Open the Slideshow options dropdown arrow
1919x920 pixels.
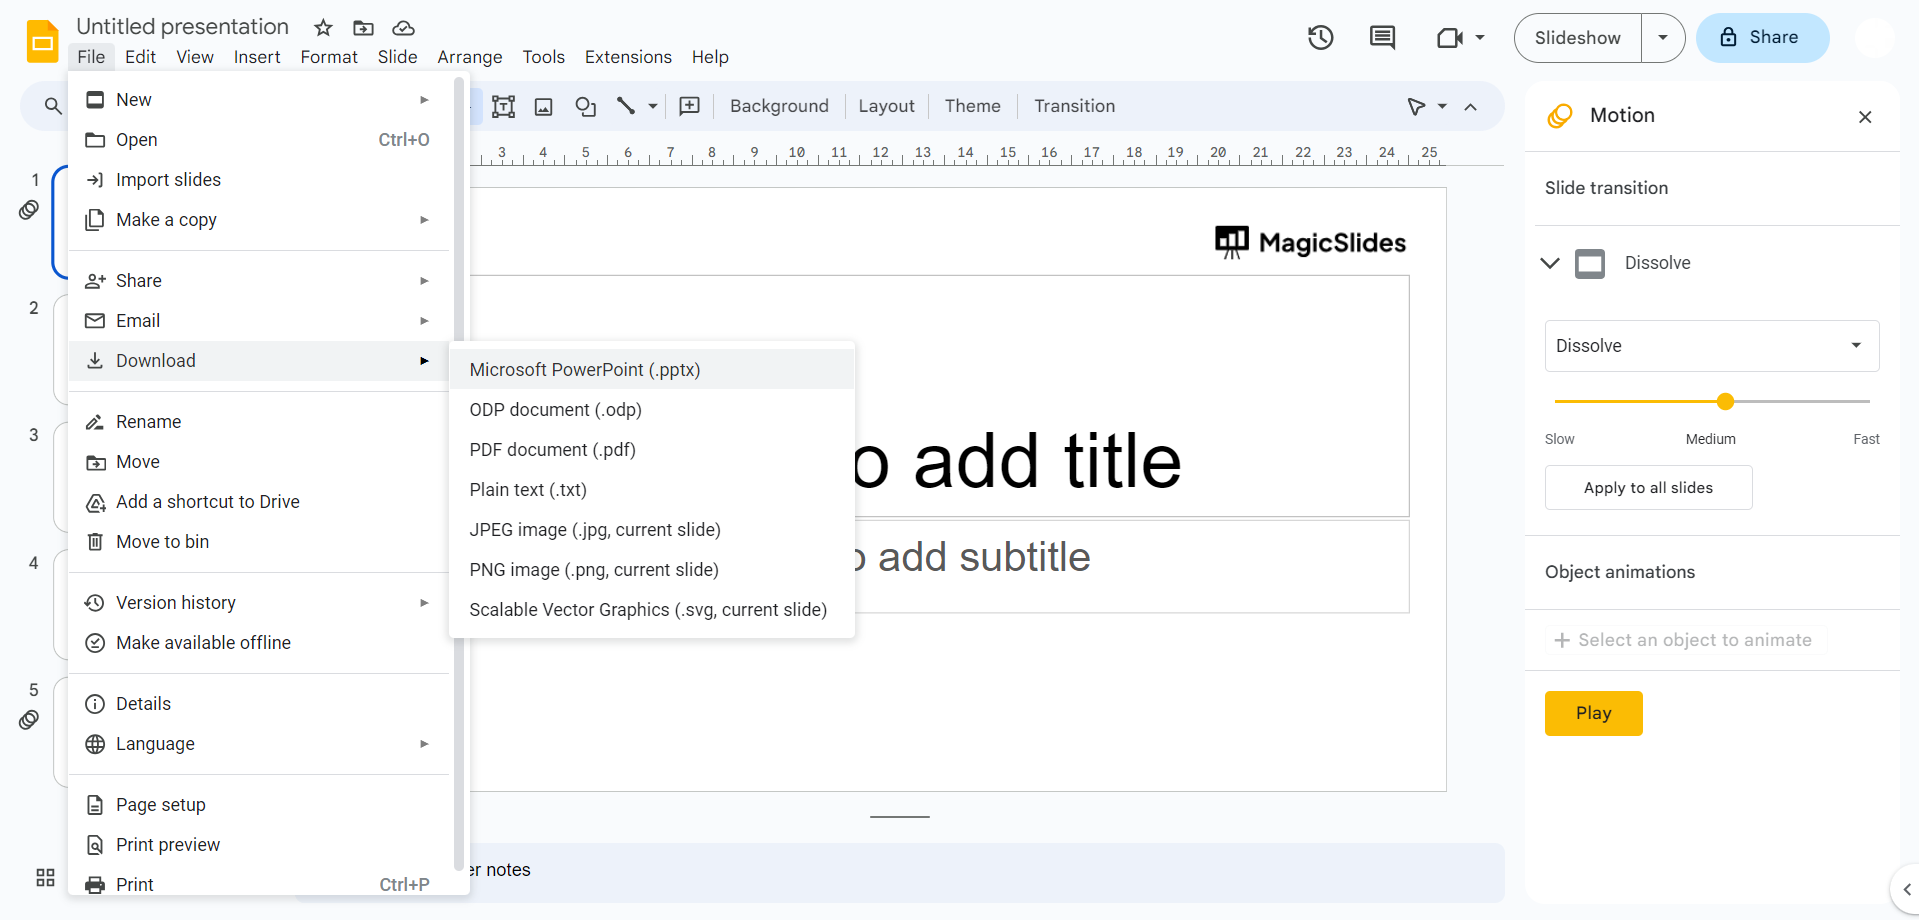[x=1663, y=38]
